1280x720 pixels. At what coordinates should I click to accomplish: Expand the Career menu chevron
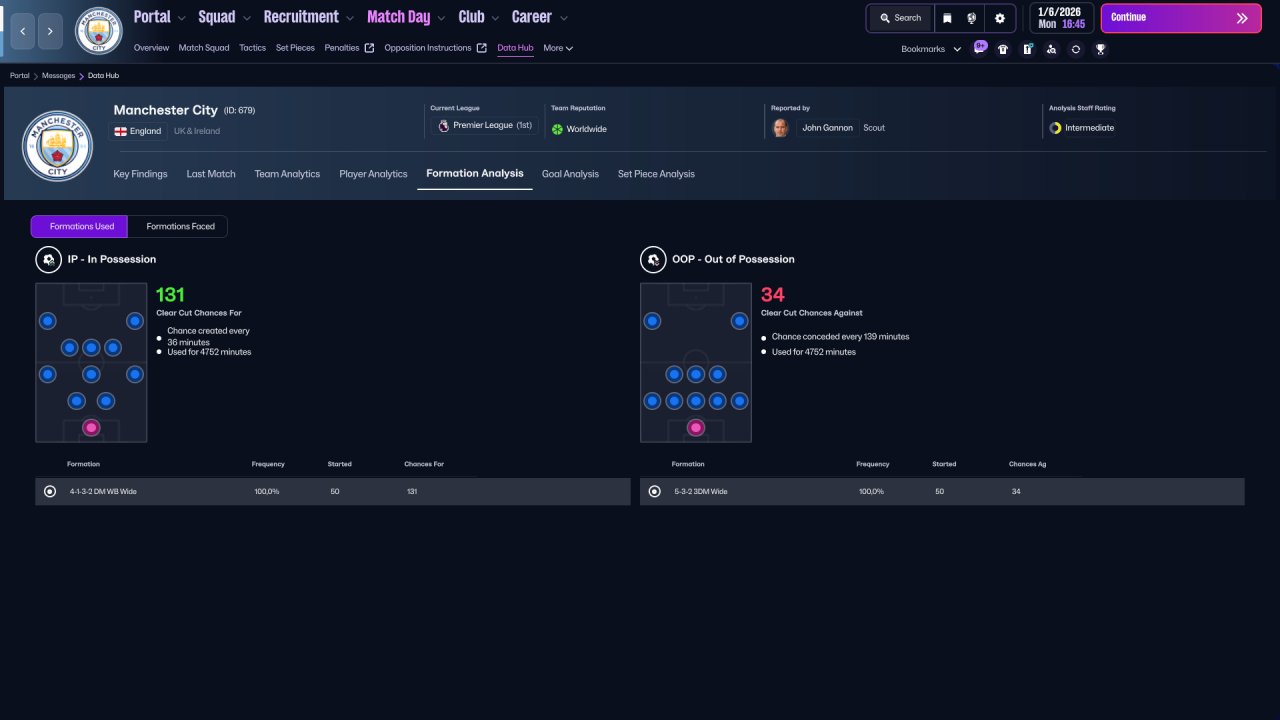[x=563, y=18]
